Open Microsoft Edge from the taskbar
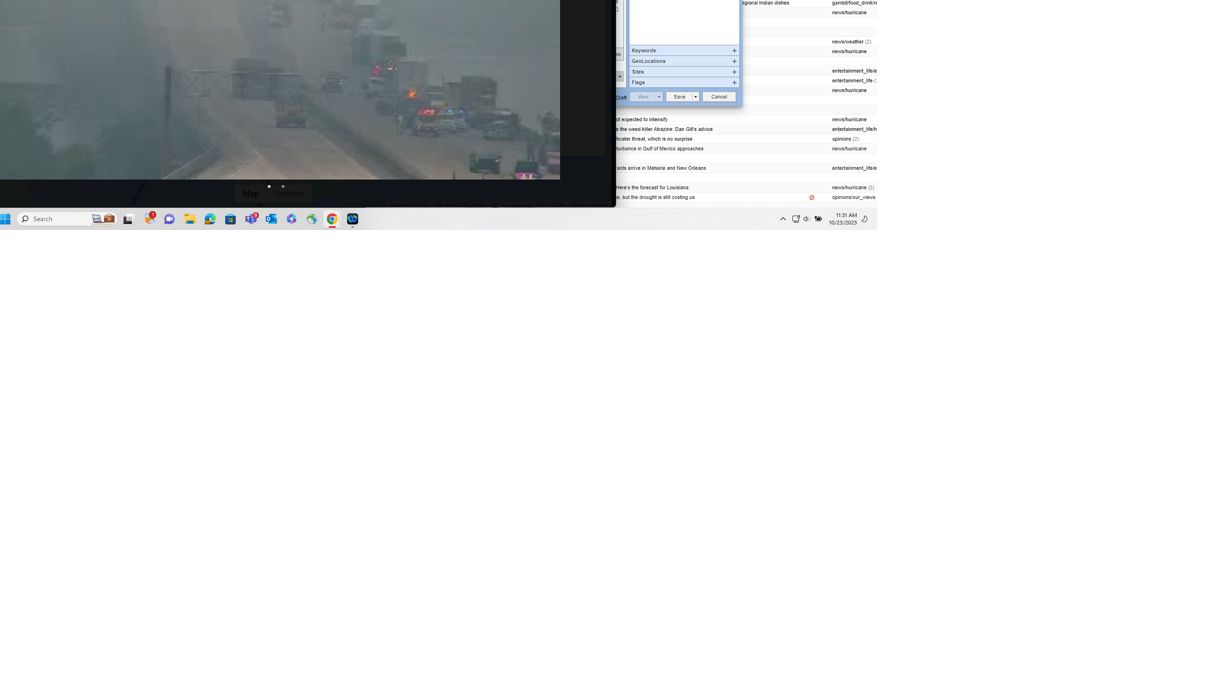 (x=210, y=219)
